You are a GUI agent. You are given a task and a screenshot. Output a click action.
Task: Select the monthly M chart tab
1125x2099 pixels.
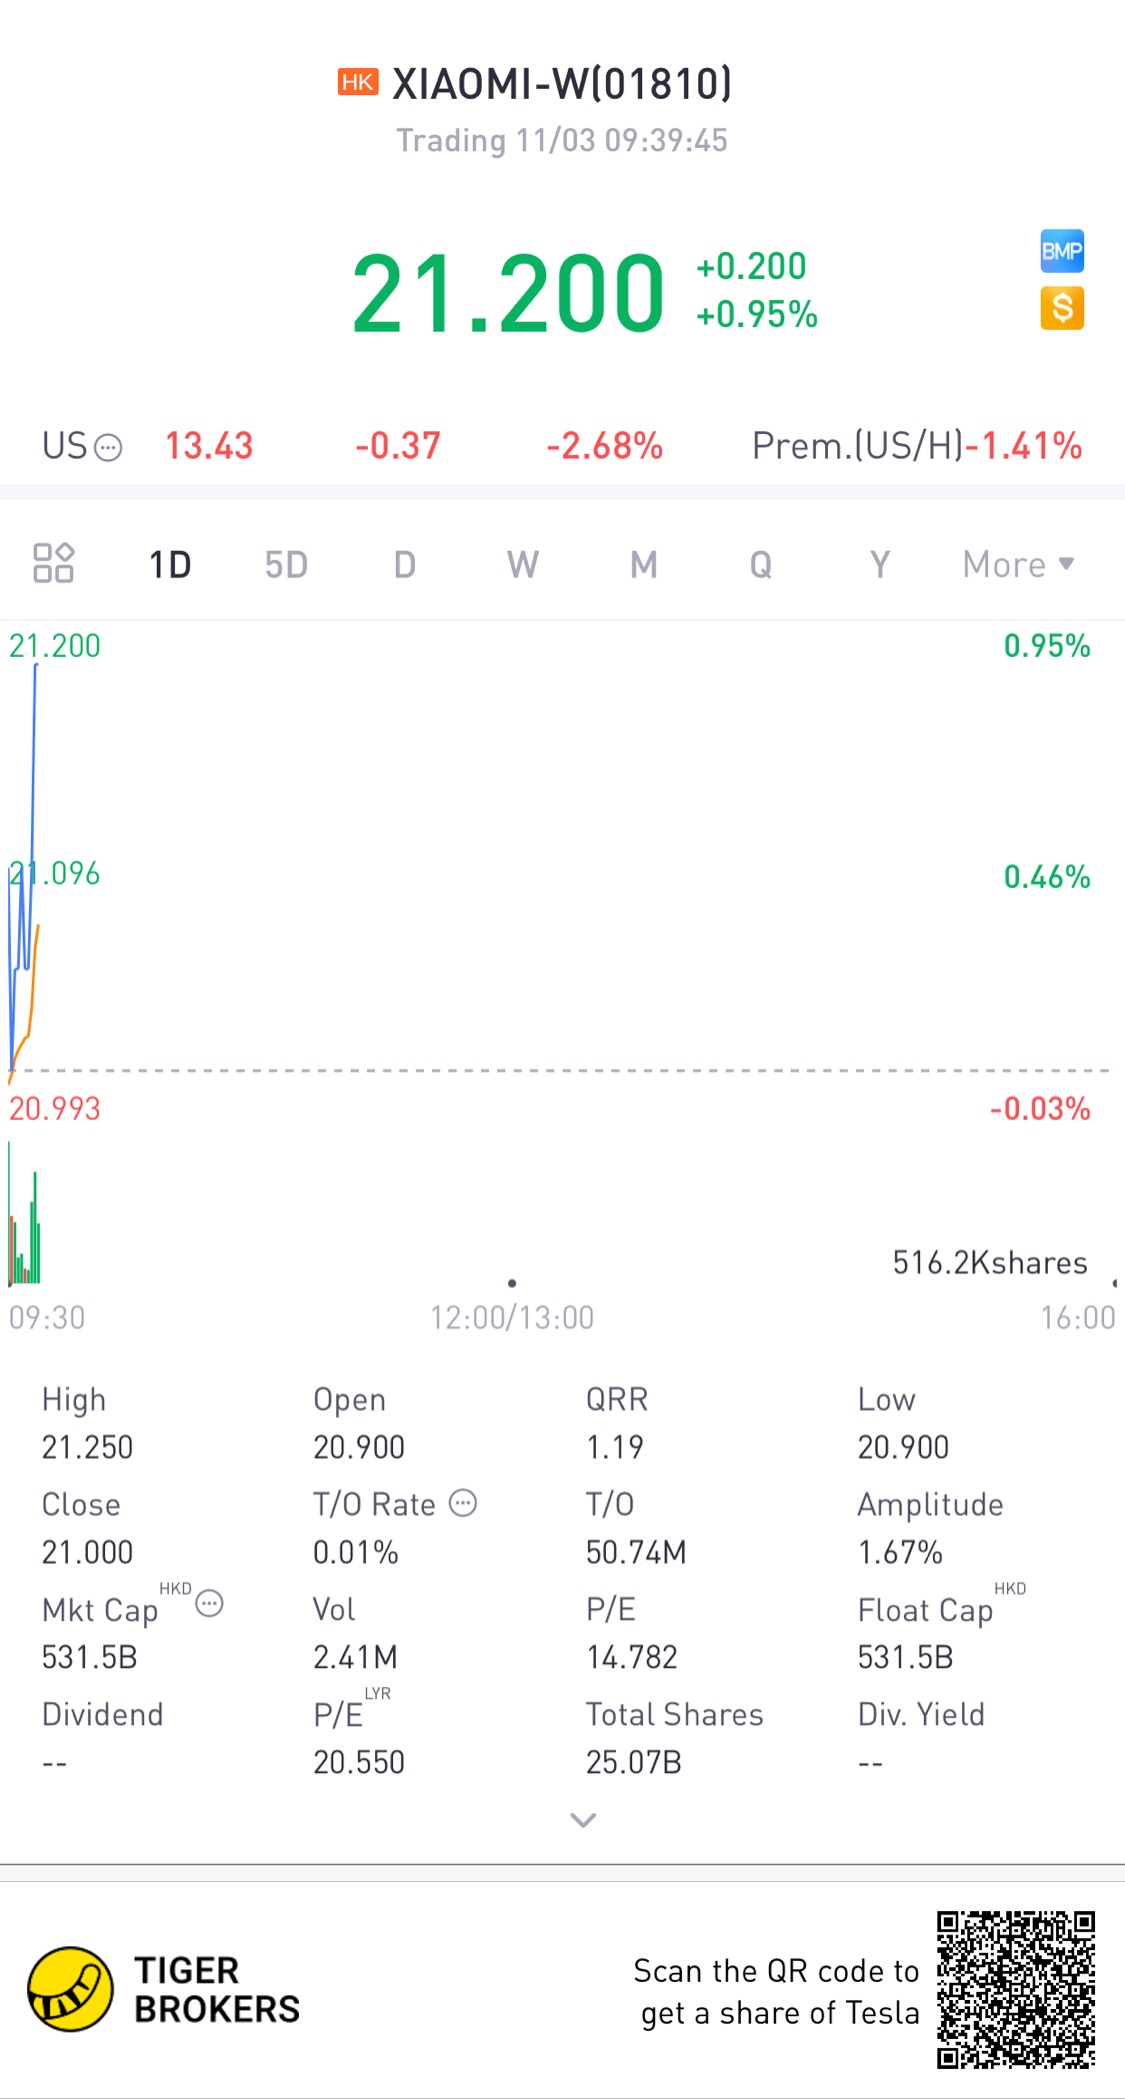643,565
